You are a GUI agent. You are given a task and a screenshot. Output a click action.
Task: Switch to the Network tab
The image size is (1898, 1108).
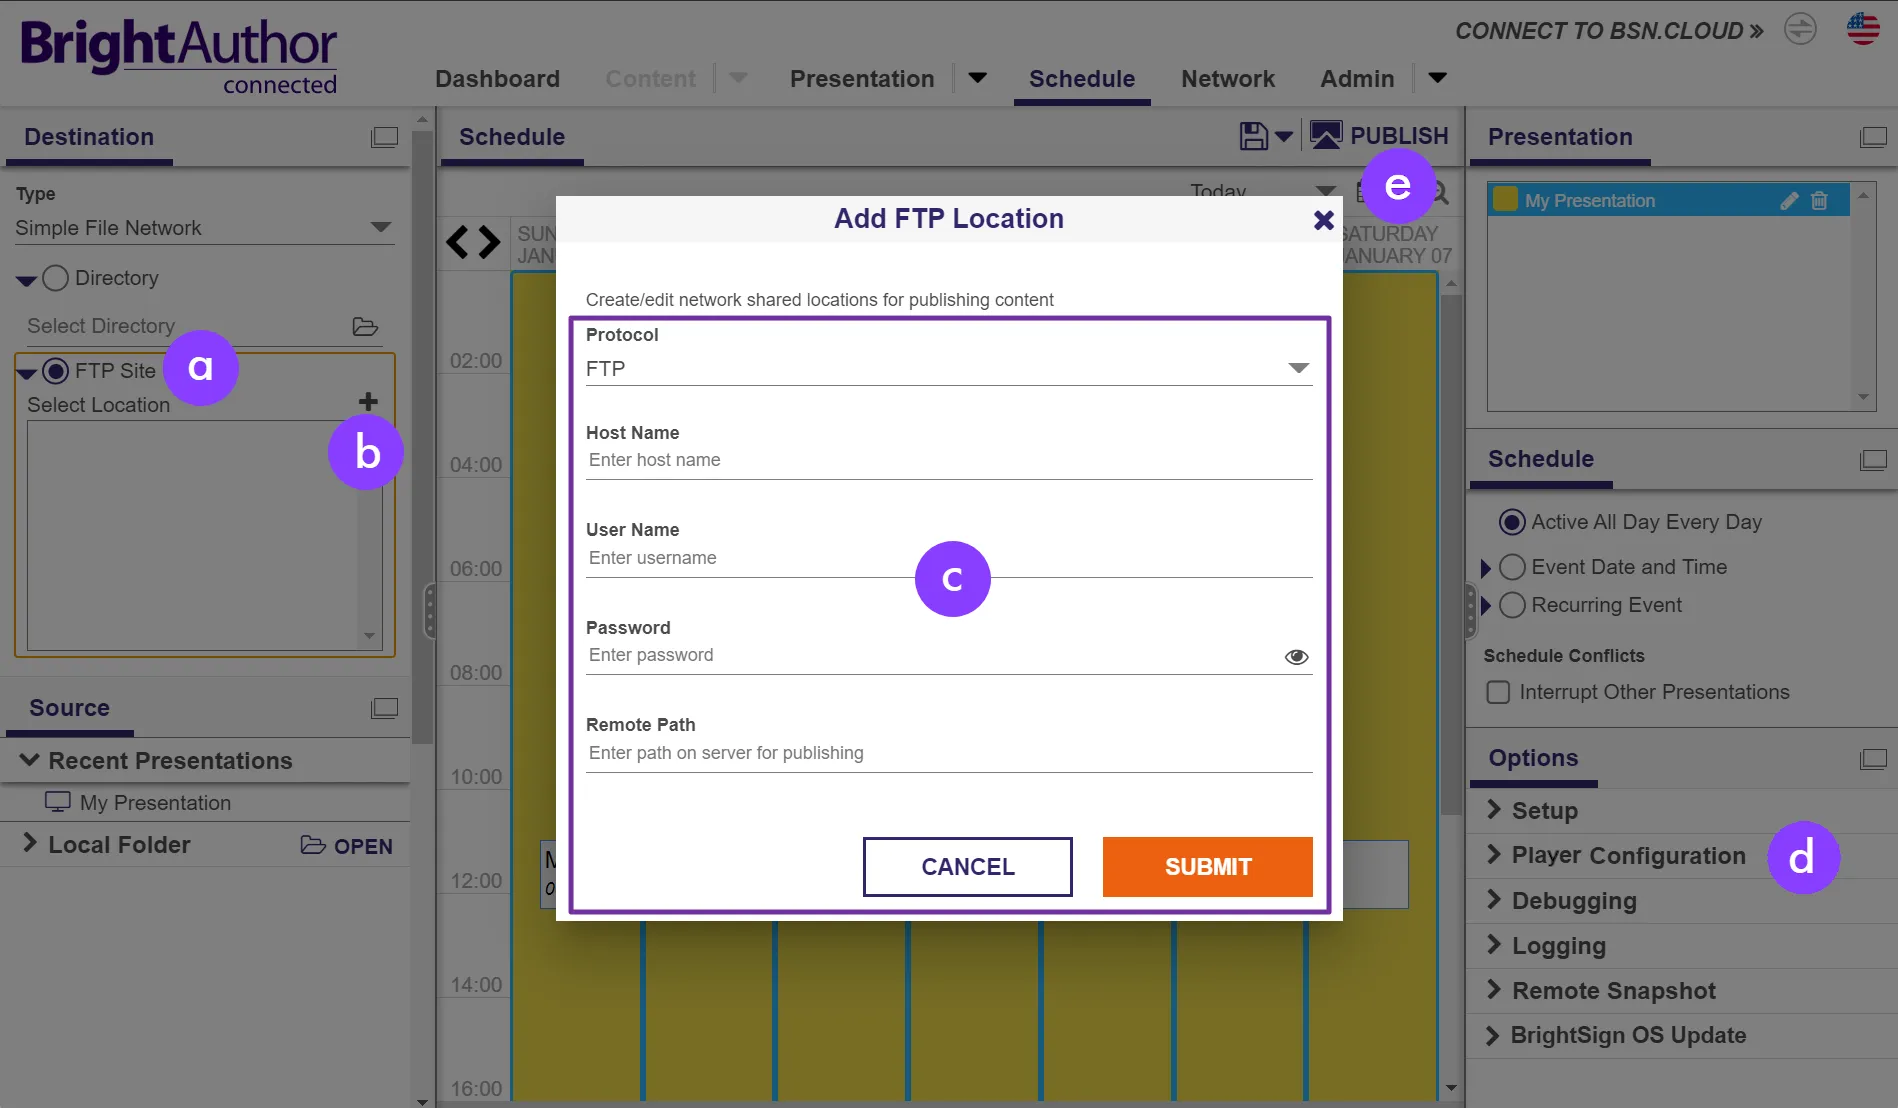click(x=1228, y=79)
